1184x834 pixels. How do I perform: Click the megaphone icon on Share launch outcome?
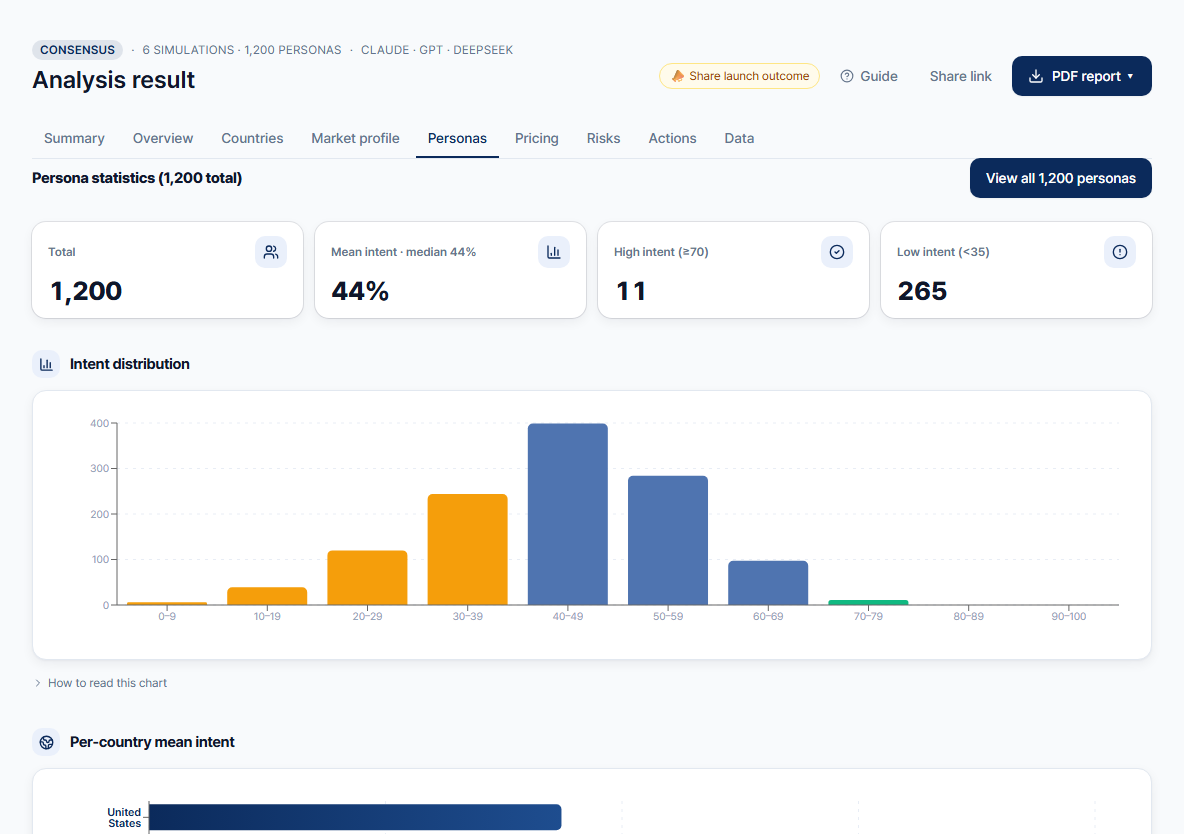point(677,76)
